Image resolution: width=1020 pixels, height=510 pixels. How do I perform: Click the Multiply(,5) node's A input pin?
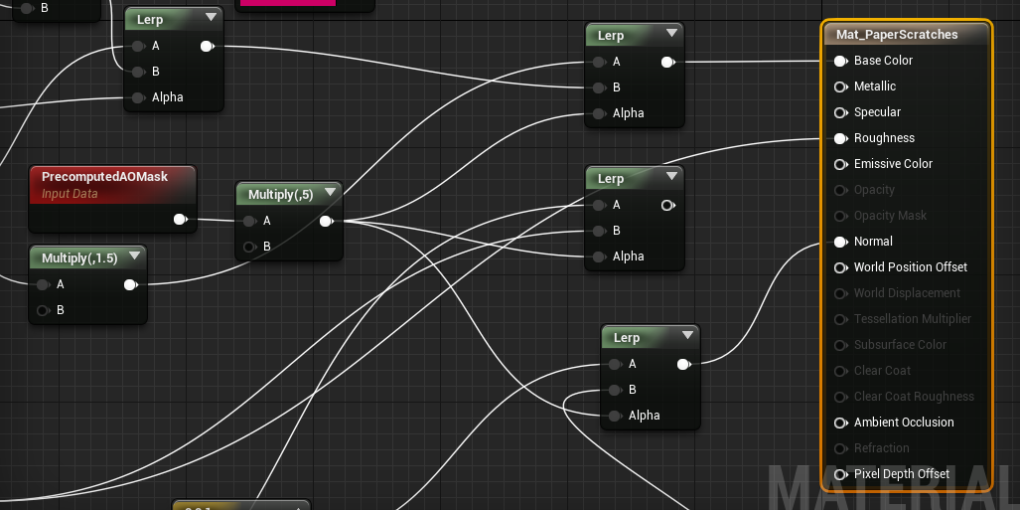pos(248,221)
